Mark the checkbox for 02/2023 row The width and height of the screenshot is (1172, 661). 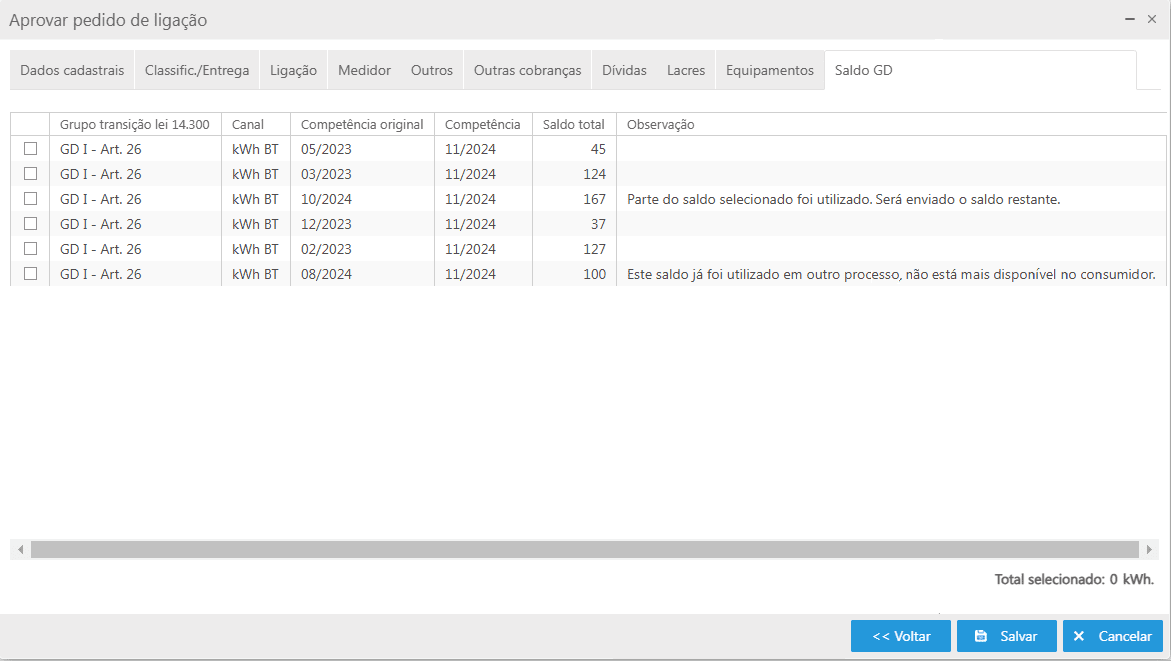point(30,249)
